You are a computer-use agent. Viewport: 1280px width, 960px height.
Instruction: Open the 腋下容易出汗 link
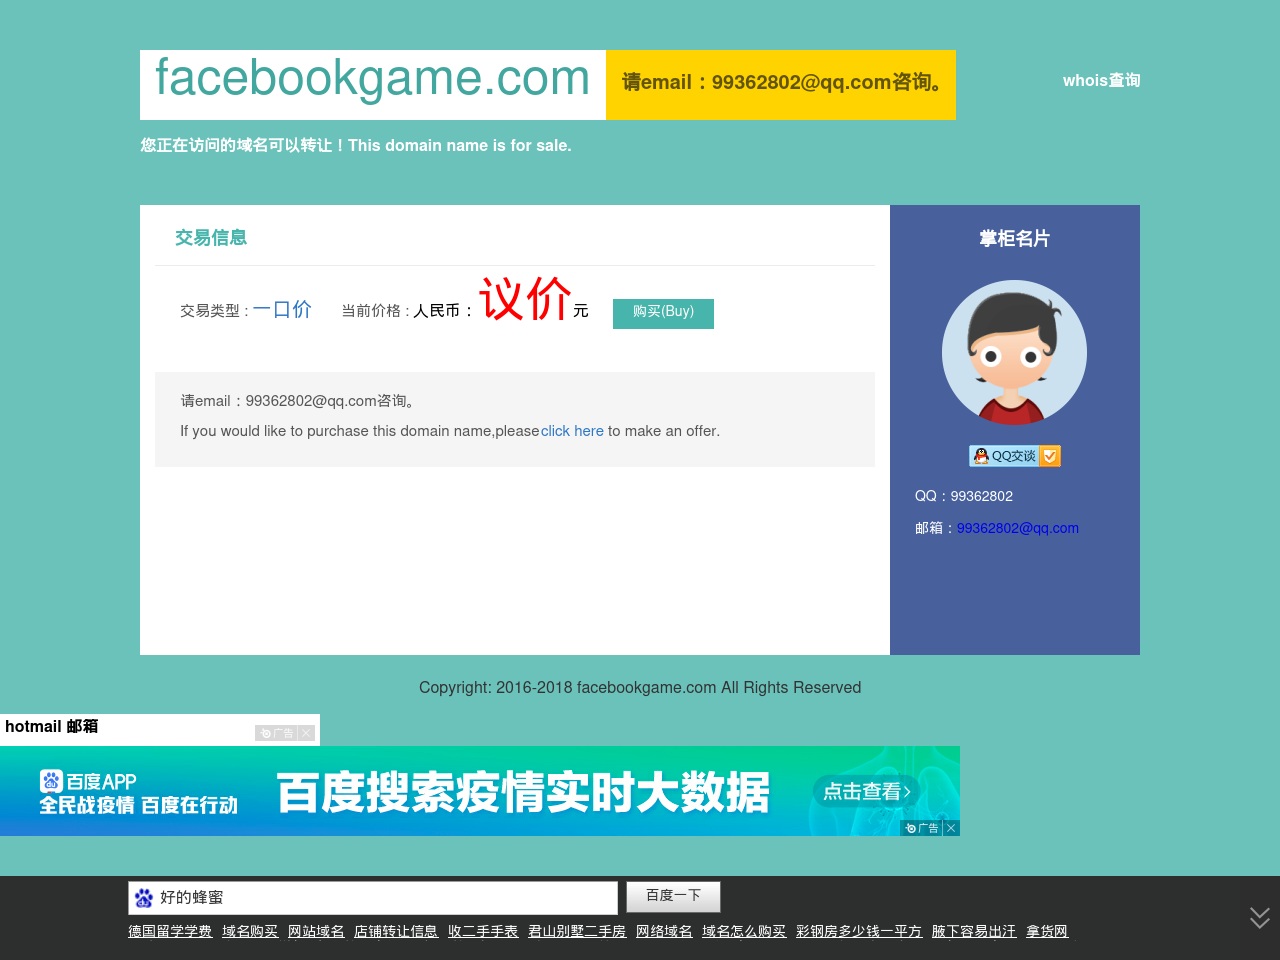coord(974,931)
